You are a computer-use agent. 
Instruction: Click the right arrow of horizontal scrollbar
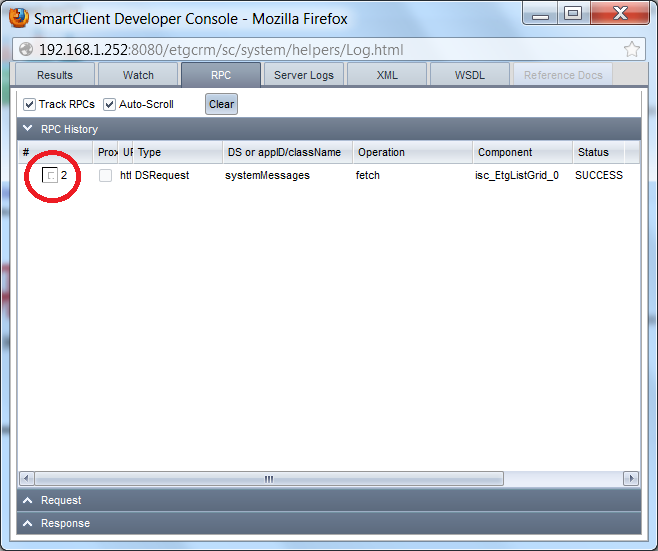coord(630,479)
